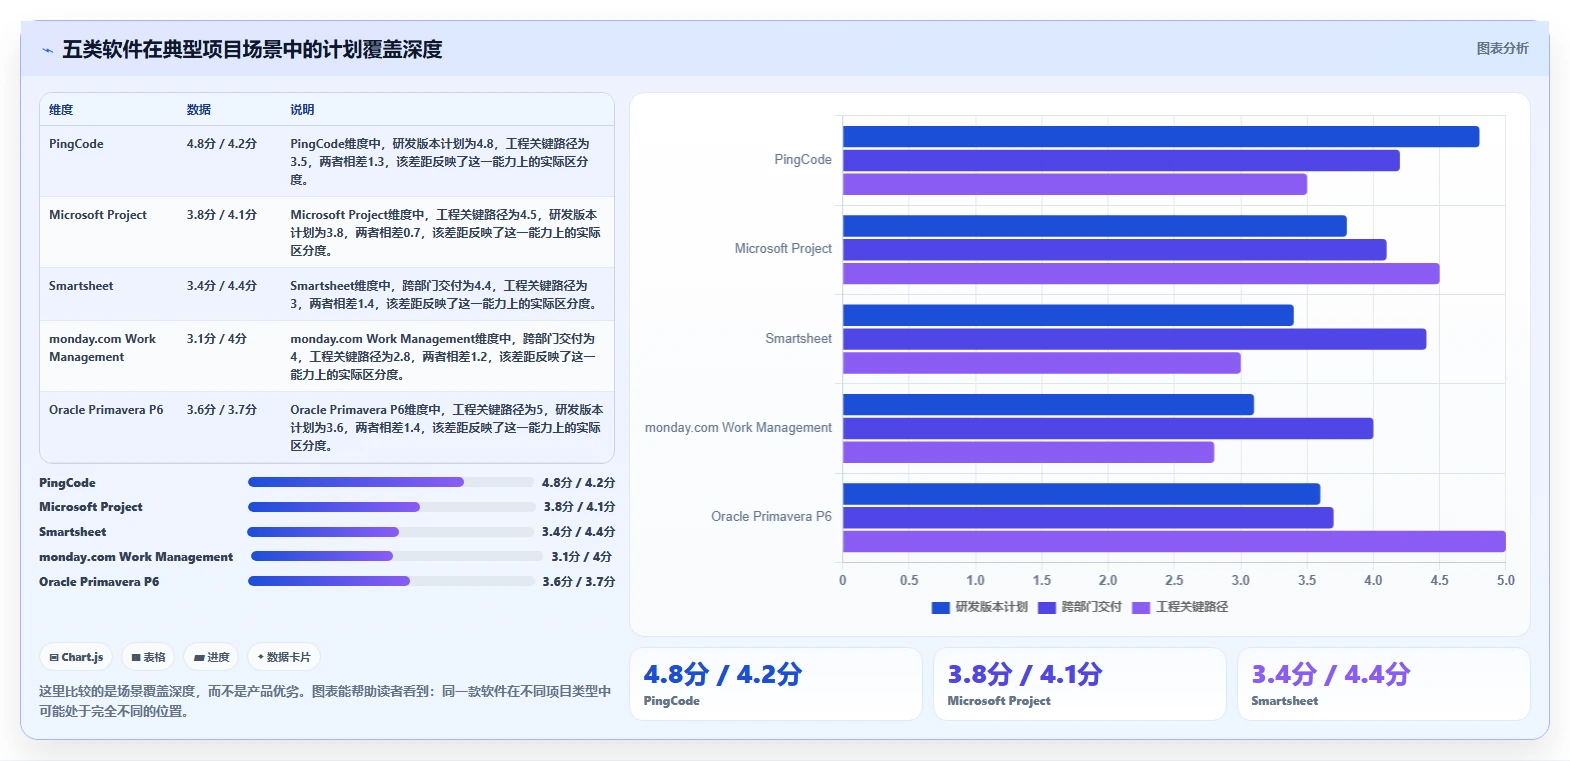Click the Microsoft Project progress bar
1570x761 pixels.
click(391, 507)
